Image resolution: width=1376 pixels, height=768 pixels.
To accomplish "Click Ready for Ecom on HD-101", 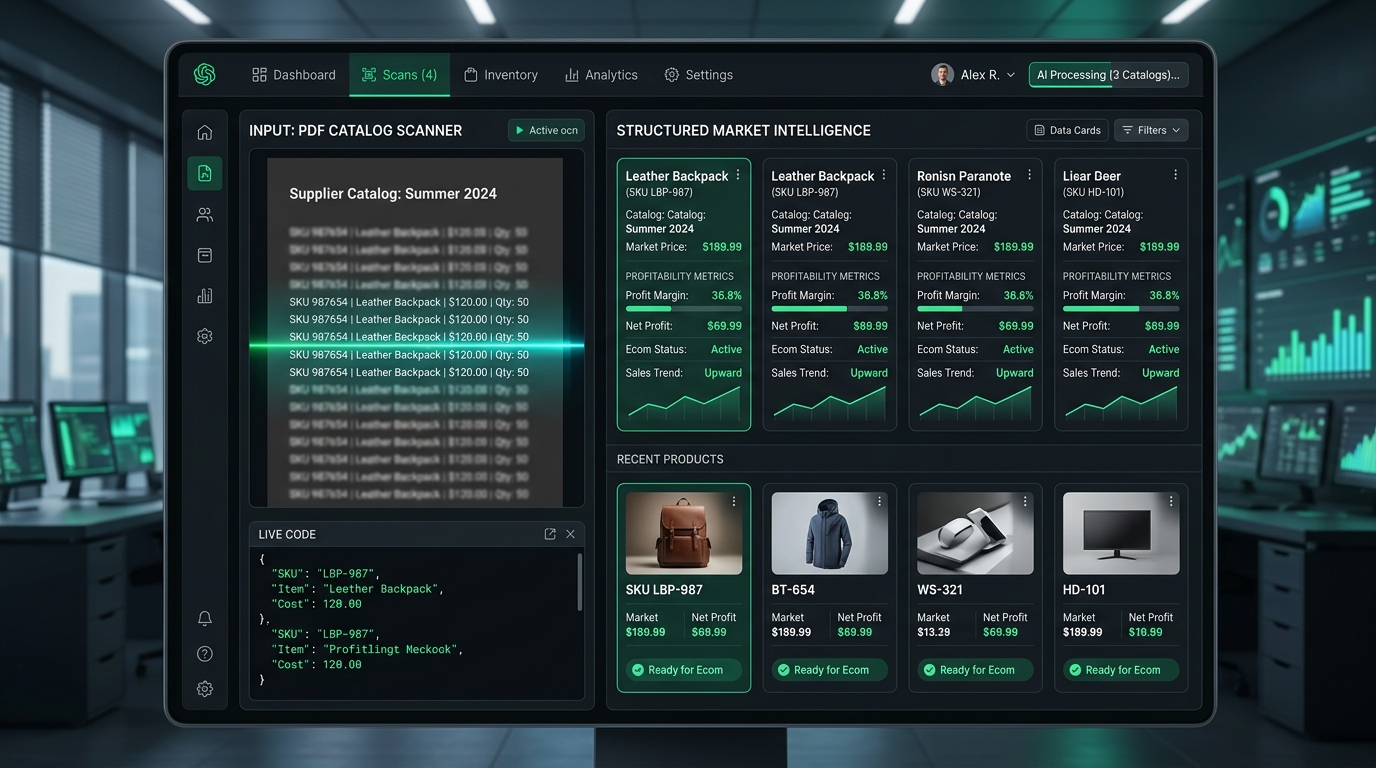I will 1121,670.
